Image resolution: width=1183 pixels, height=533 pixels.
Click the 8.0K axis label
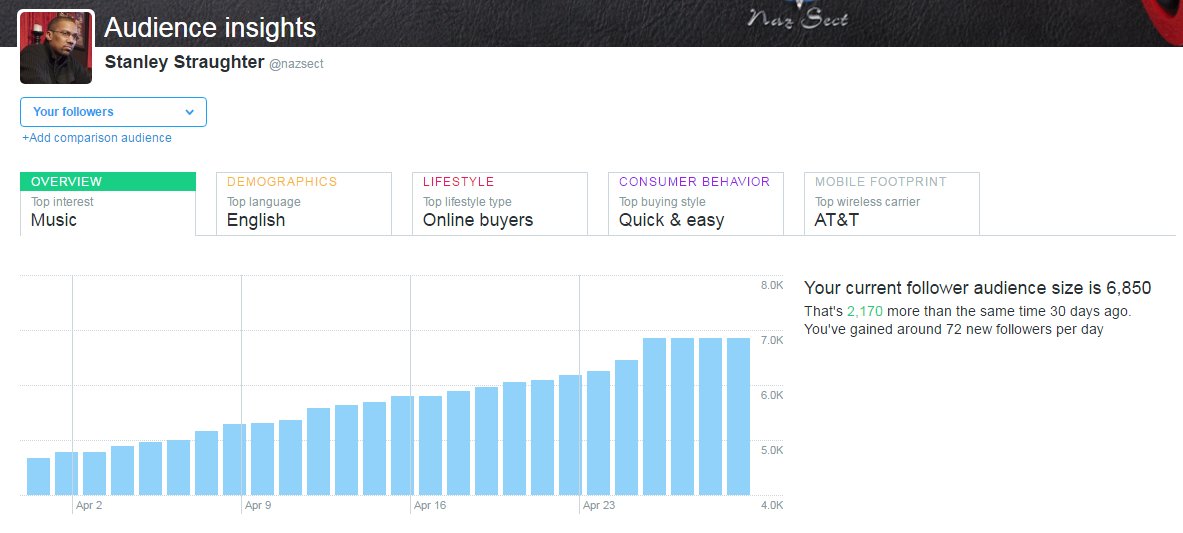tap(772, 285)
